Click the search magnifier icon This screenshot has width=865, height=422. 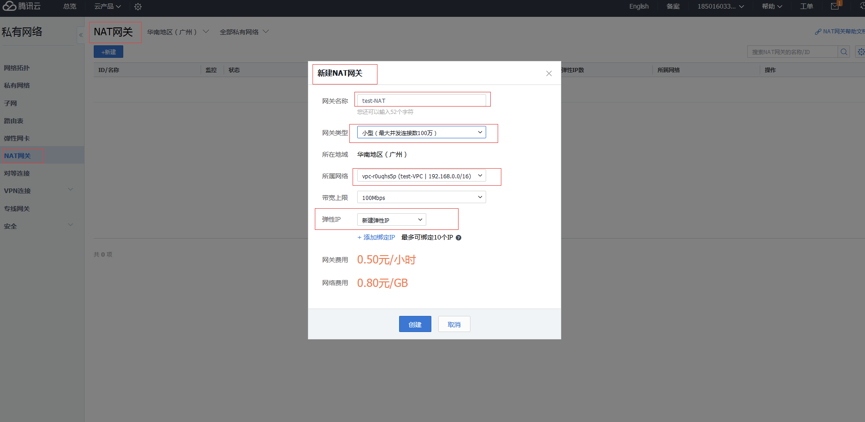coord(844,52)
